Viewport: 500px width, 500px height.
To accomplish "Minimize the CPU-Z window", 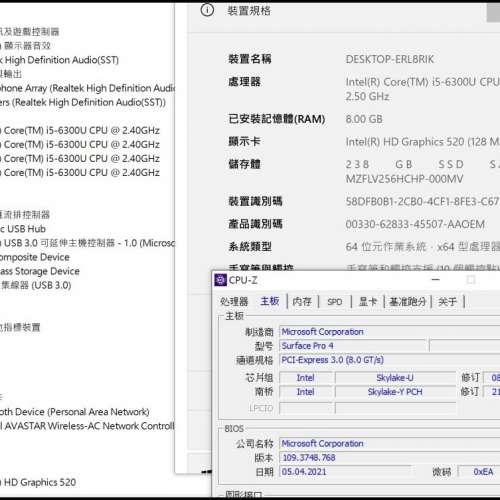I will 435,280.
